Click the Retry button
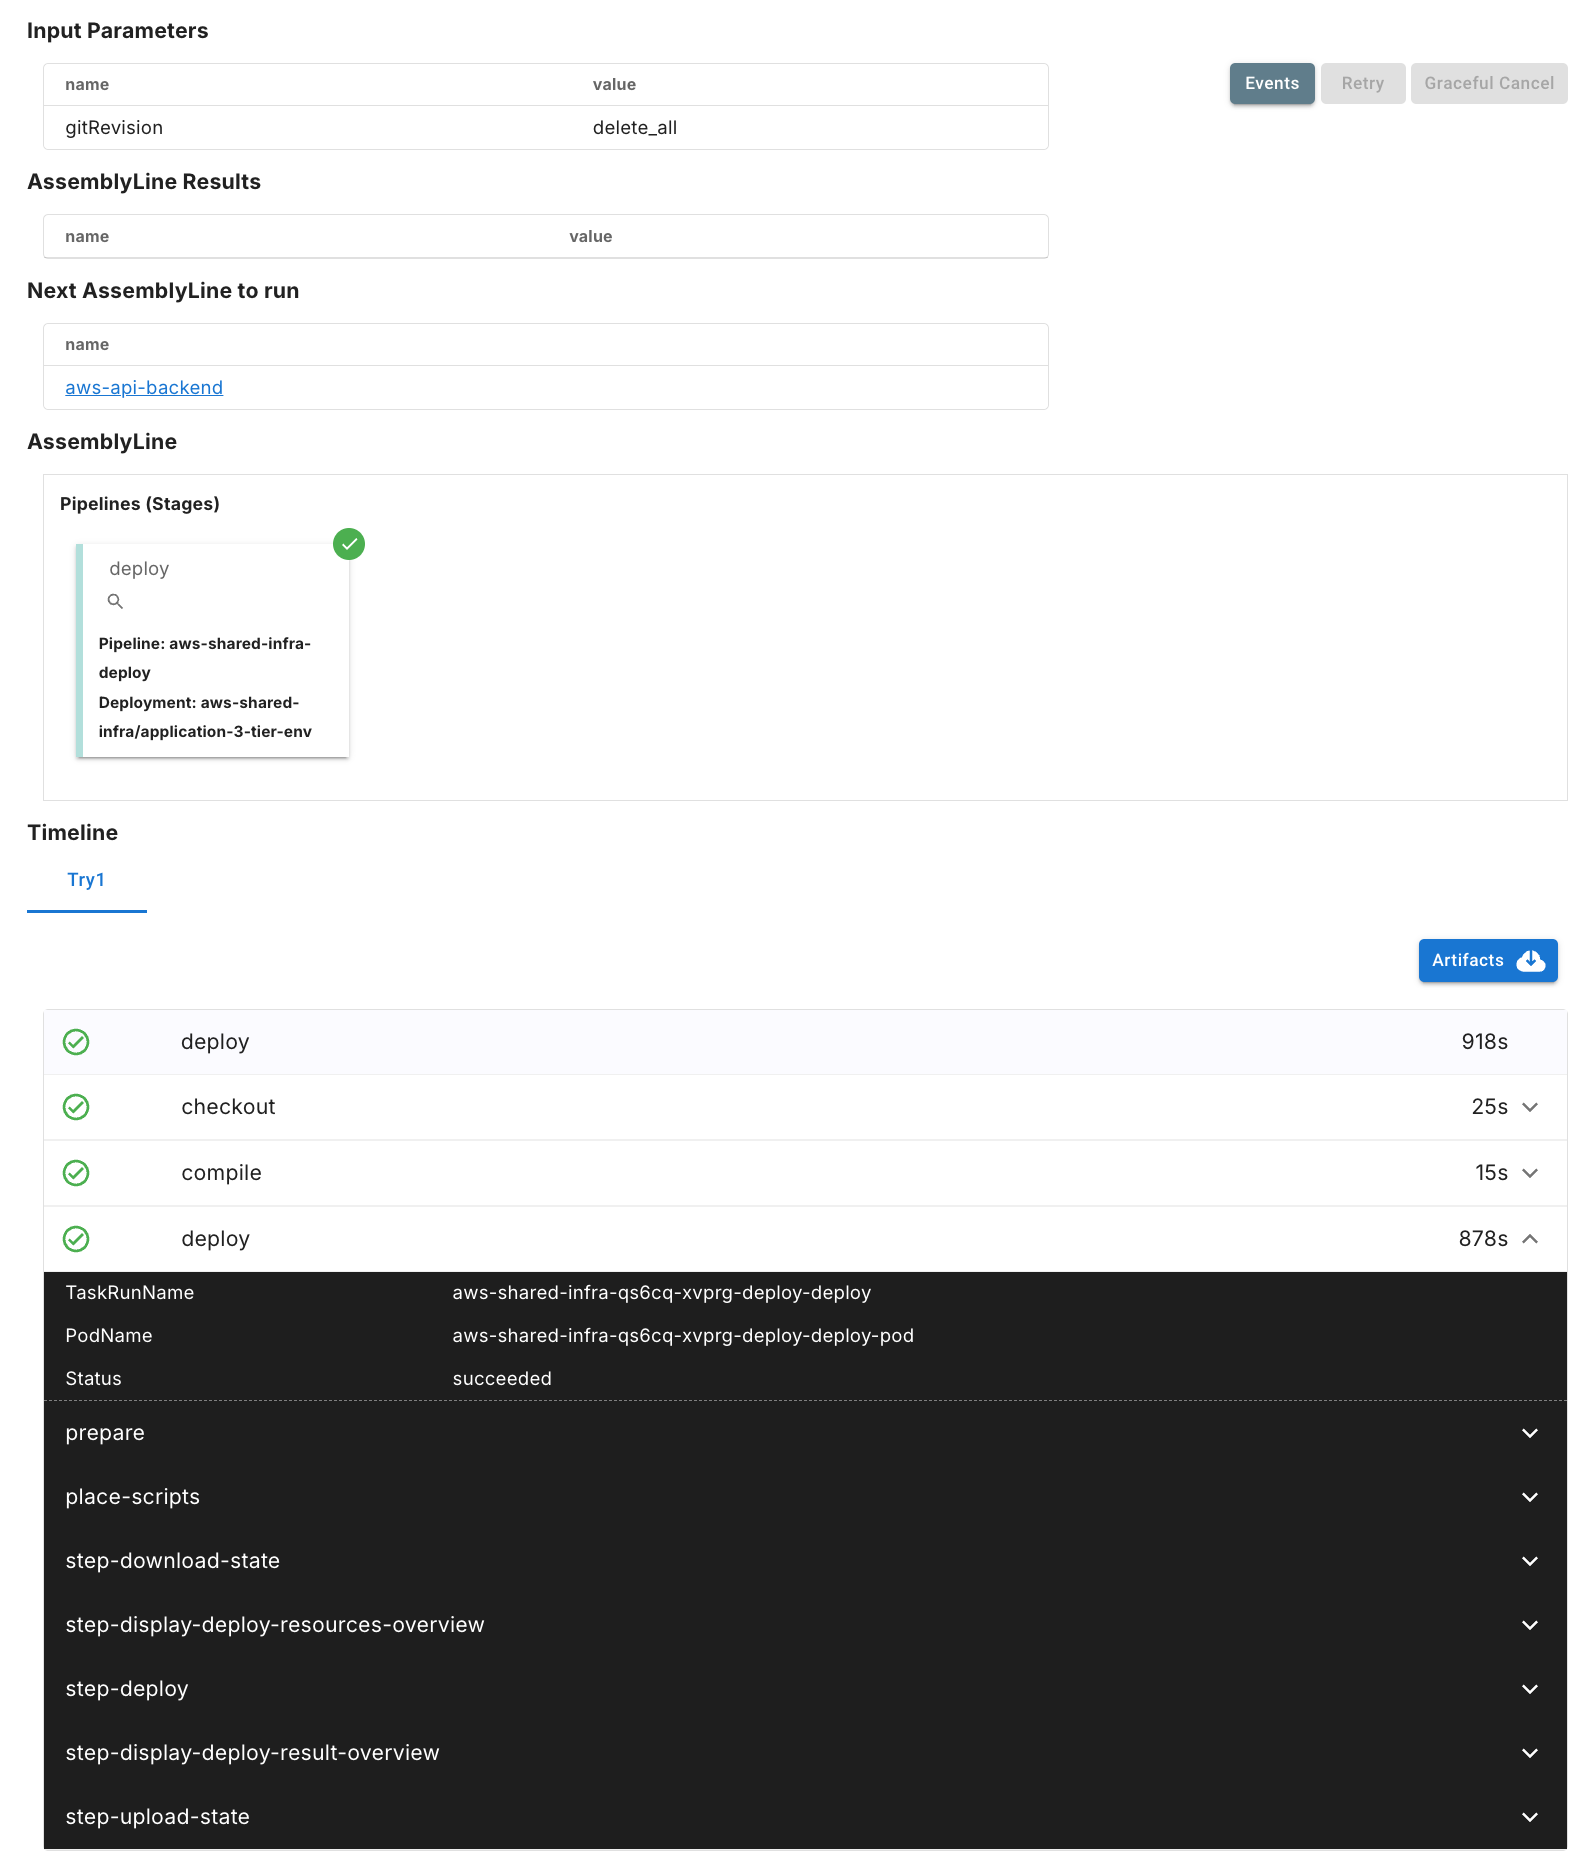The width and height of the screenshot is (1580, 1862). 1362,84
